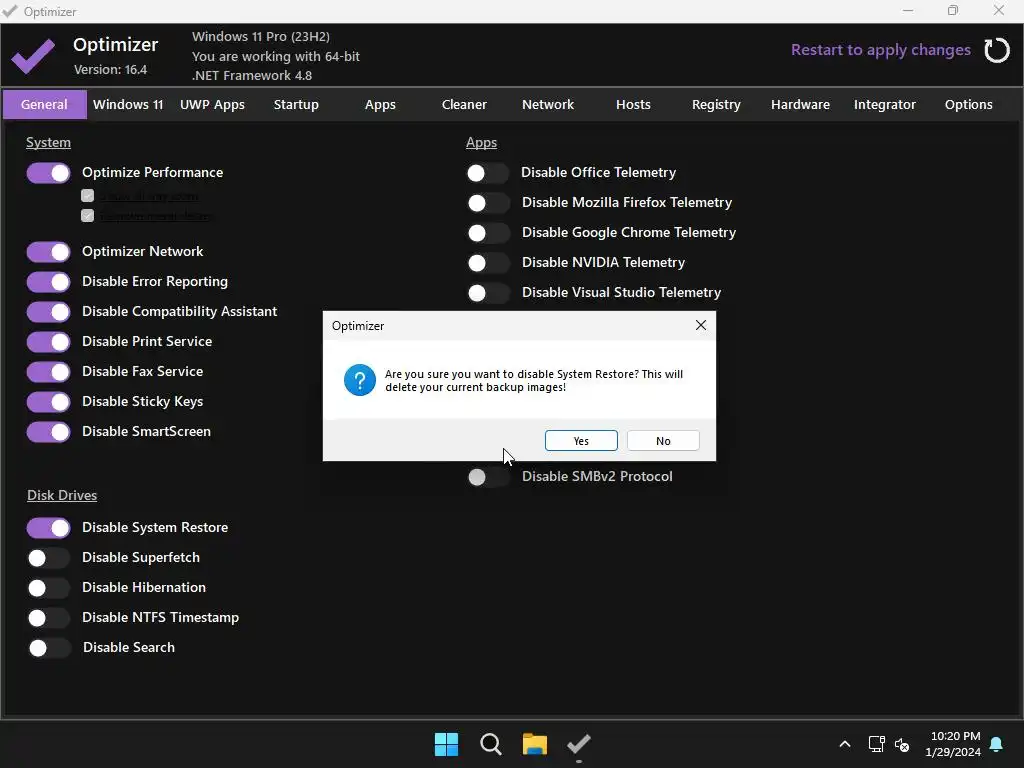Click the purple Optimizer checkmark logo
The image size is (1024, 768).
click(x=33, y=56)
